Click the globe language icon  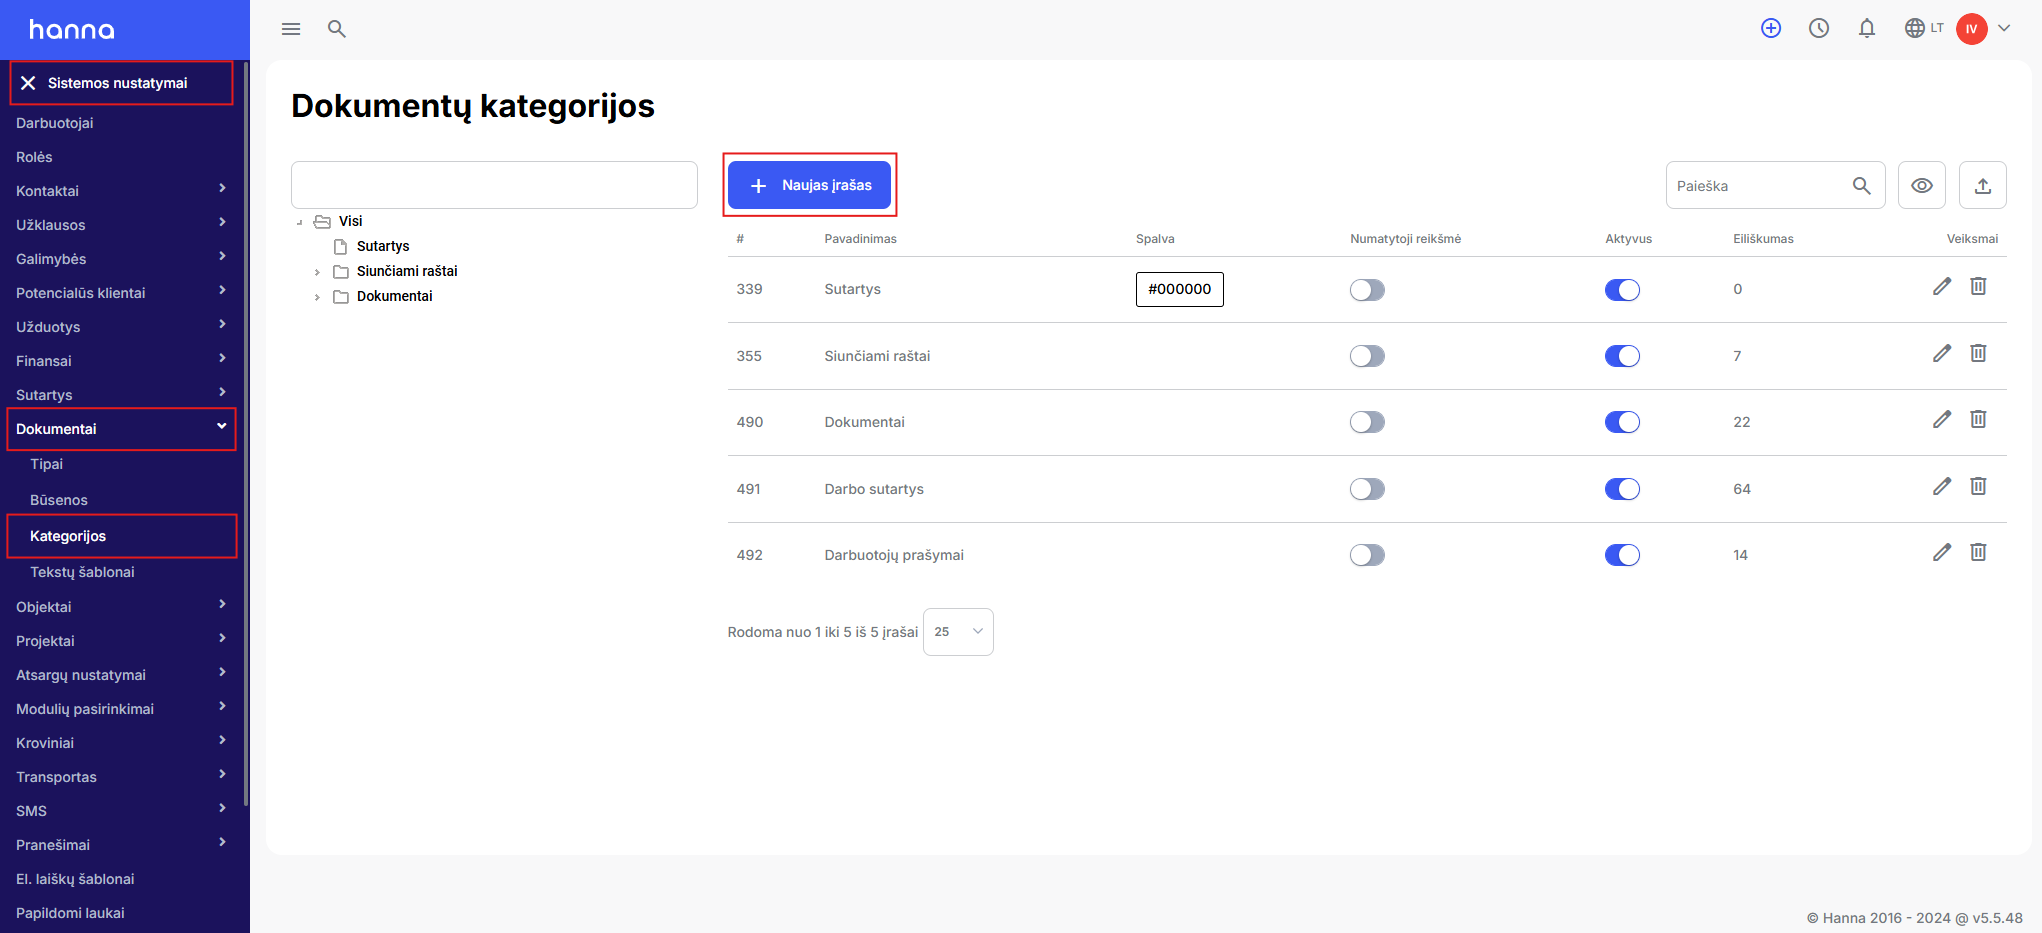1914,28
